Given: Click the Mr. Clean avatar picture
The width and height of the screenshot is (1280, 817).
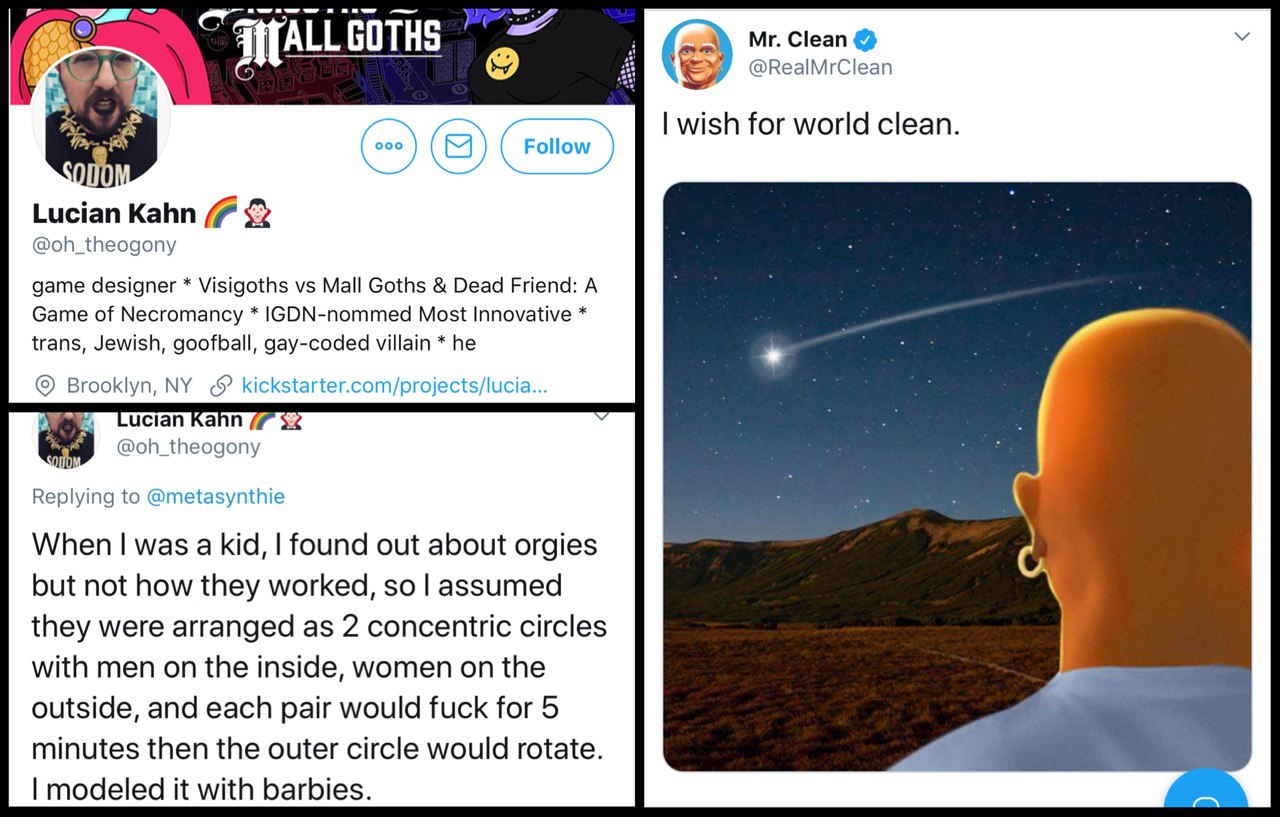Looking at the screenshot, I should [697, 54].
